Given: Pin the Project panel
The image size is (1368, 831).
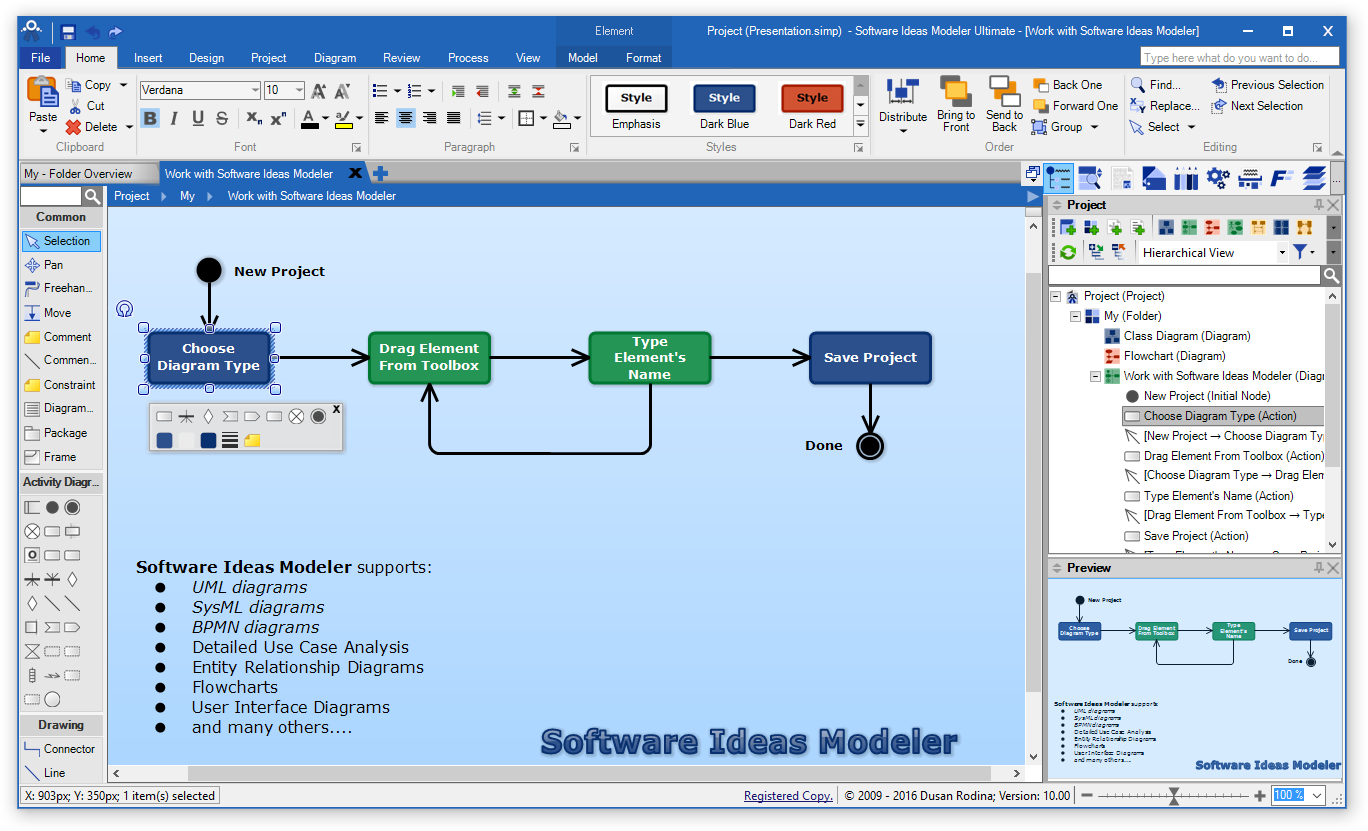Looking at the screenshot, I should pyautogui.click(x=1318, y=204).
